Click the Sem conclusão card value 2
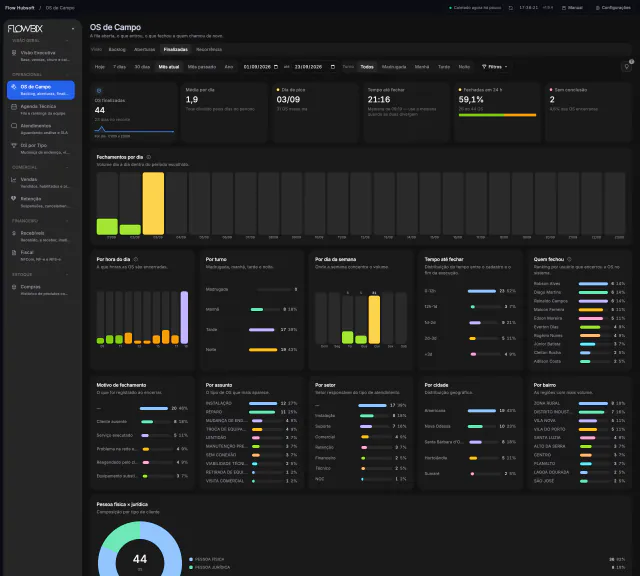640x576 pixels. 552,100
